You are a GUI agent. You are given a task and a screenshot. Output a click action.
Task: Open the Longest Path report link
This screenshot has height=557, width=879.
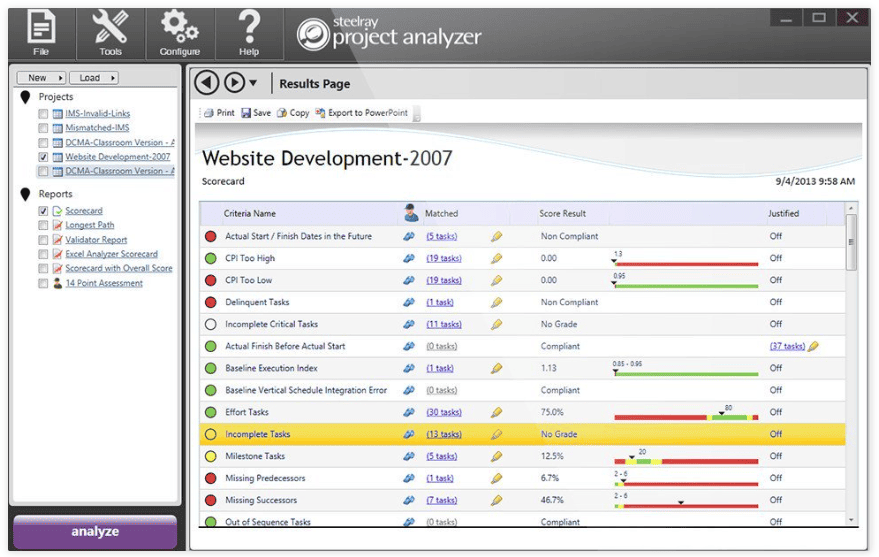[90, 225]
